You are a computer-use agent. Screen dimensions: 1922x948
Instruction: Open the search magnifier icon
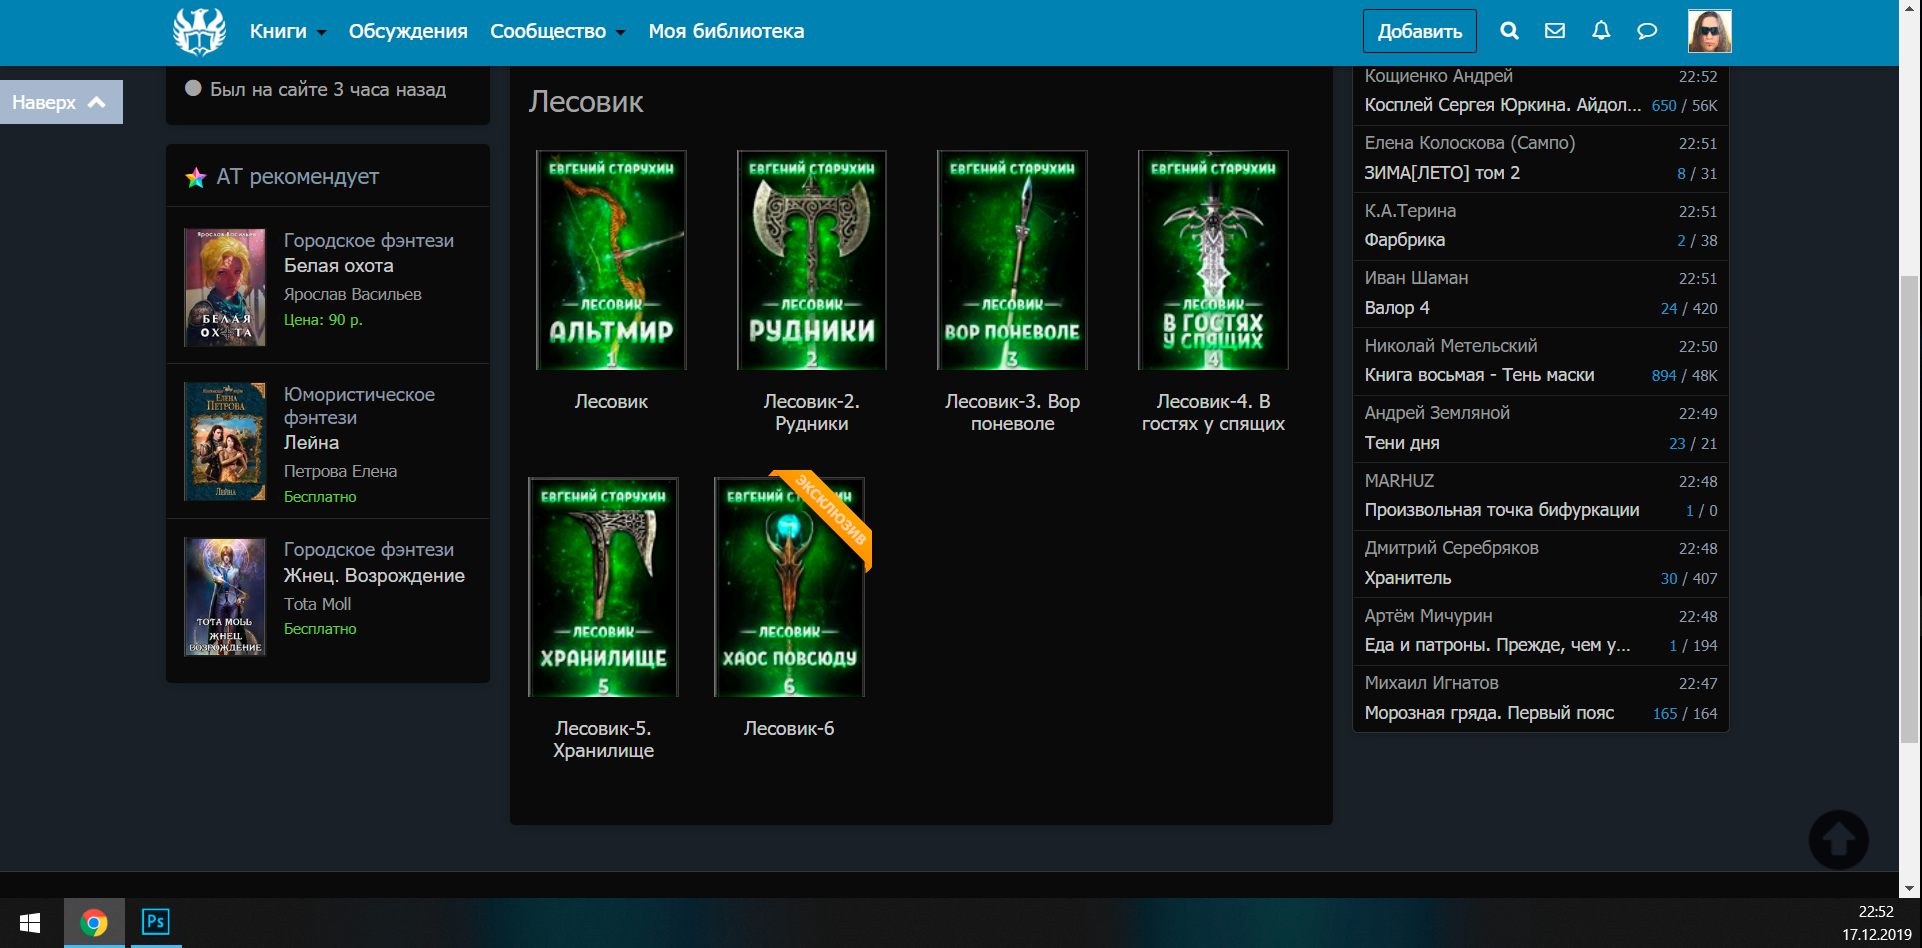tap(1509, 31)
